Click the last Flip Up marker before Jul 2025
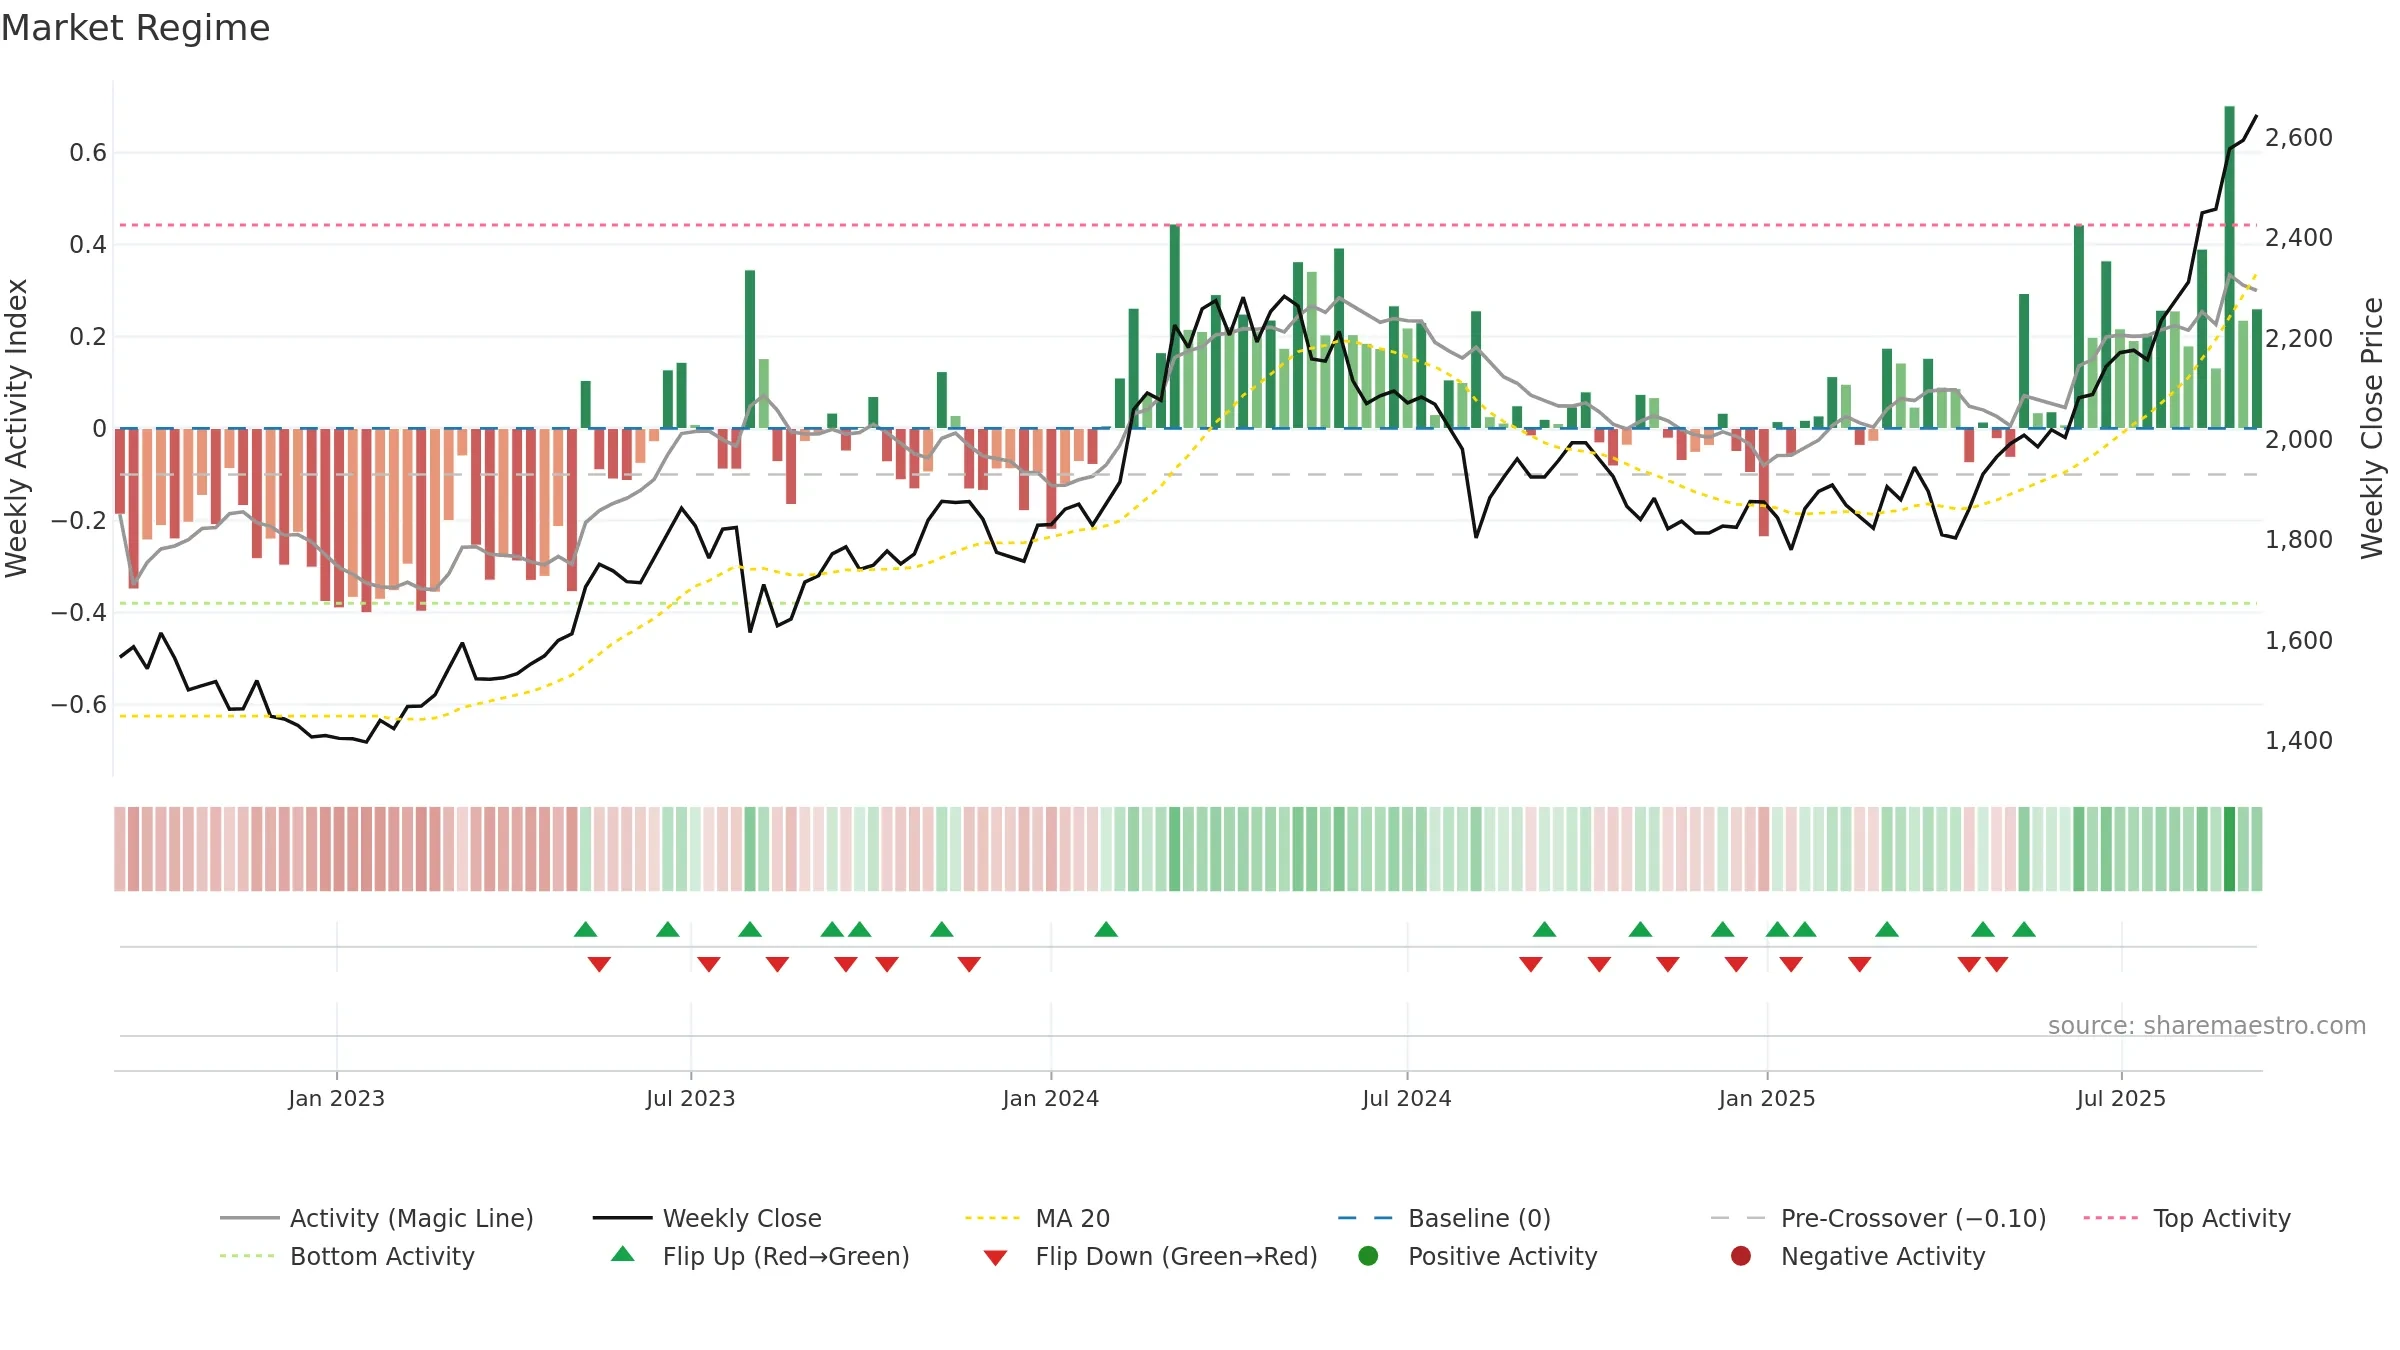 pyautogui.click(x=2024, y=929)
